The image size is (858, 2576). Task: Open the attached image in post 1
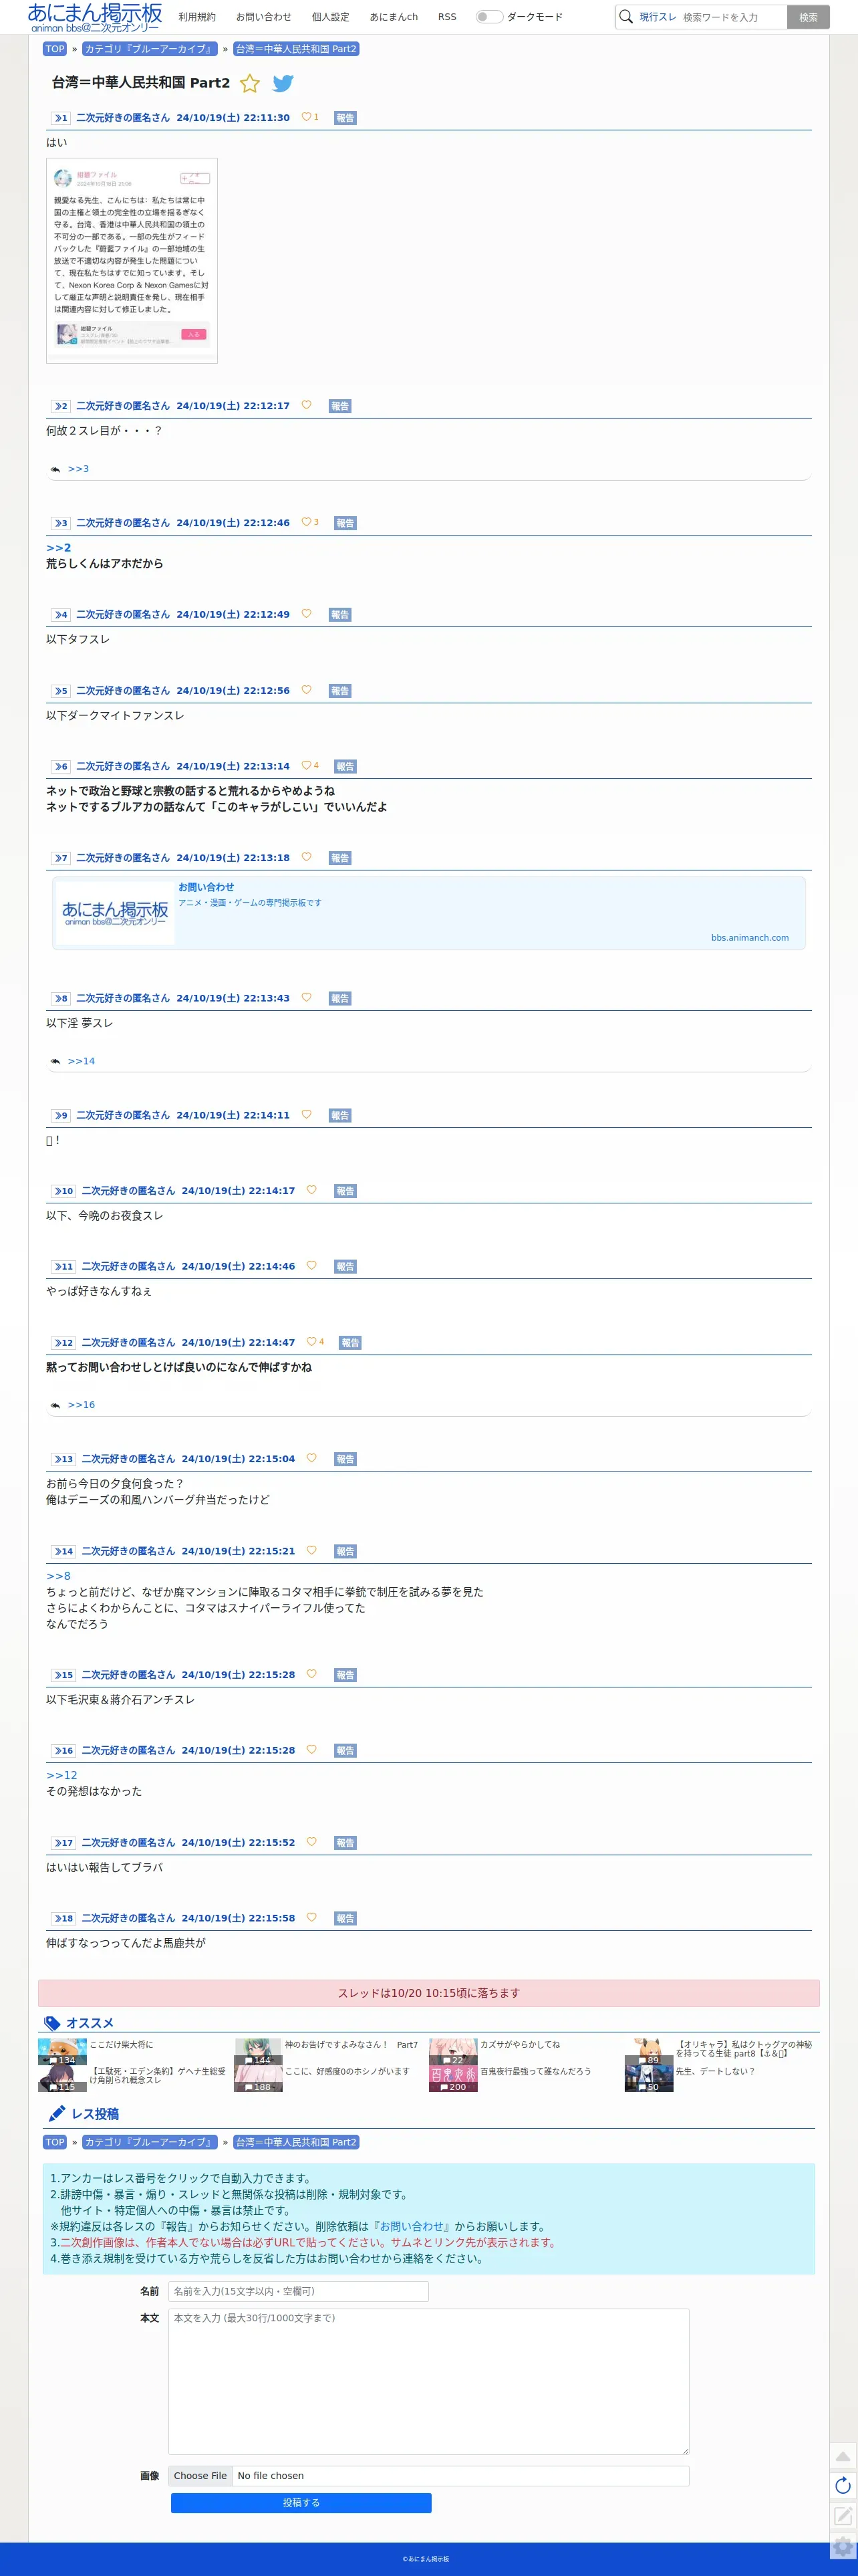(132, 260)
